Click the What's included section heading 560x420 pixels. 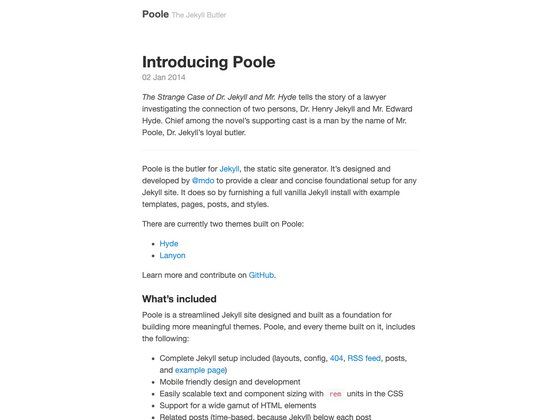[179, 299]
